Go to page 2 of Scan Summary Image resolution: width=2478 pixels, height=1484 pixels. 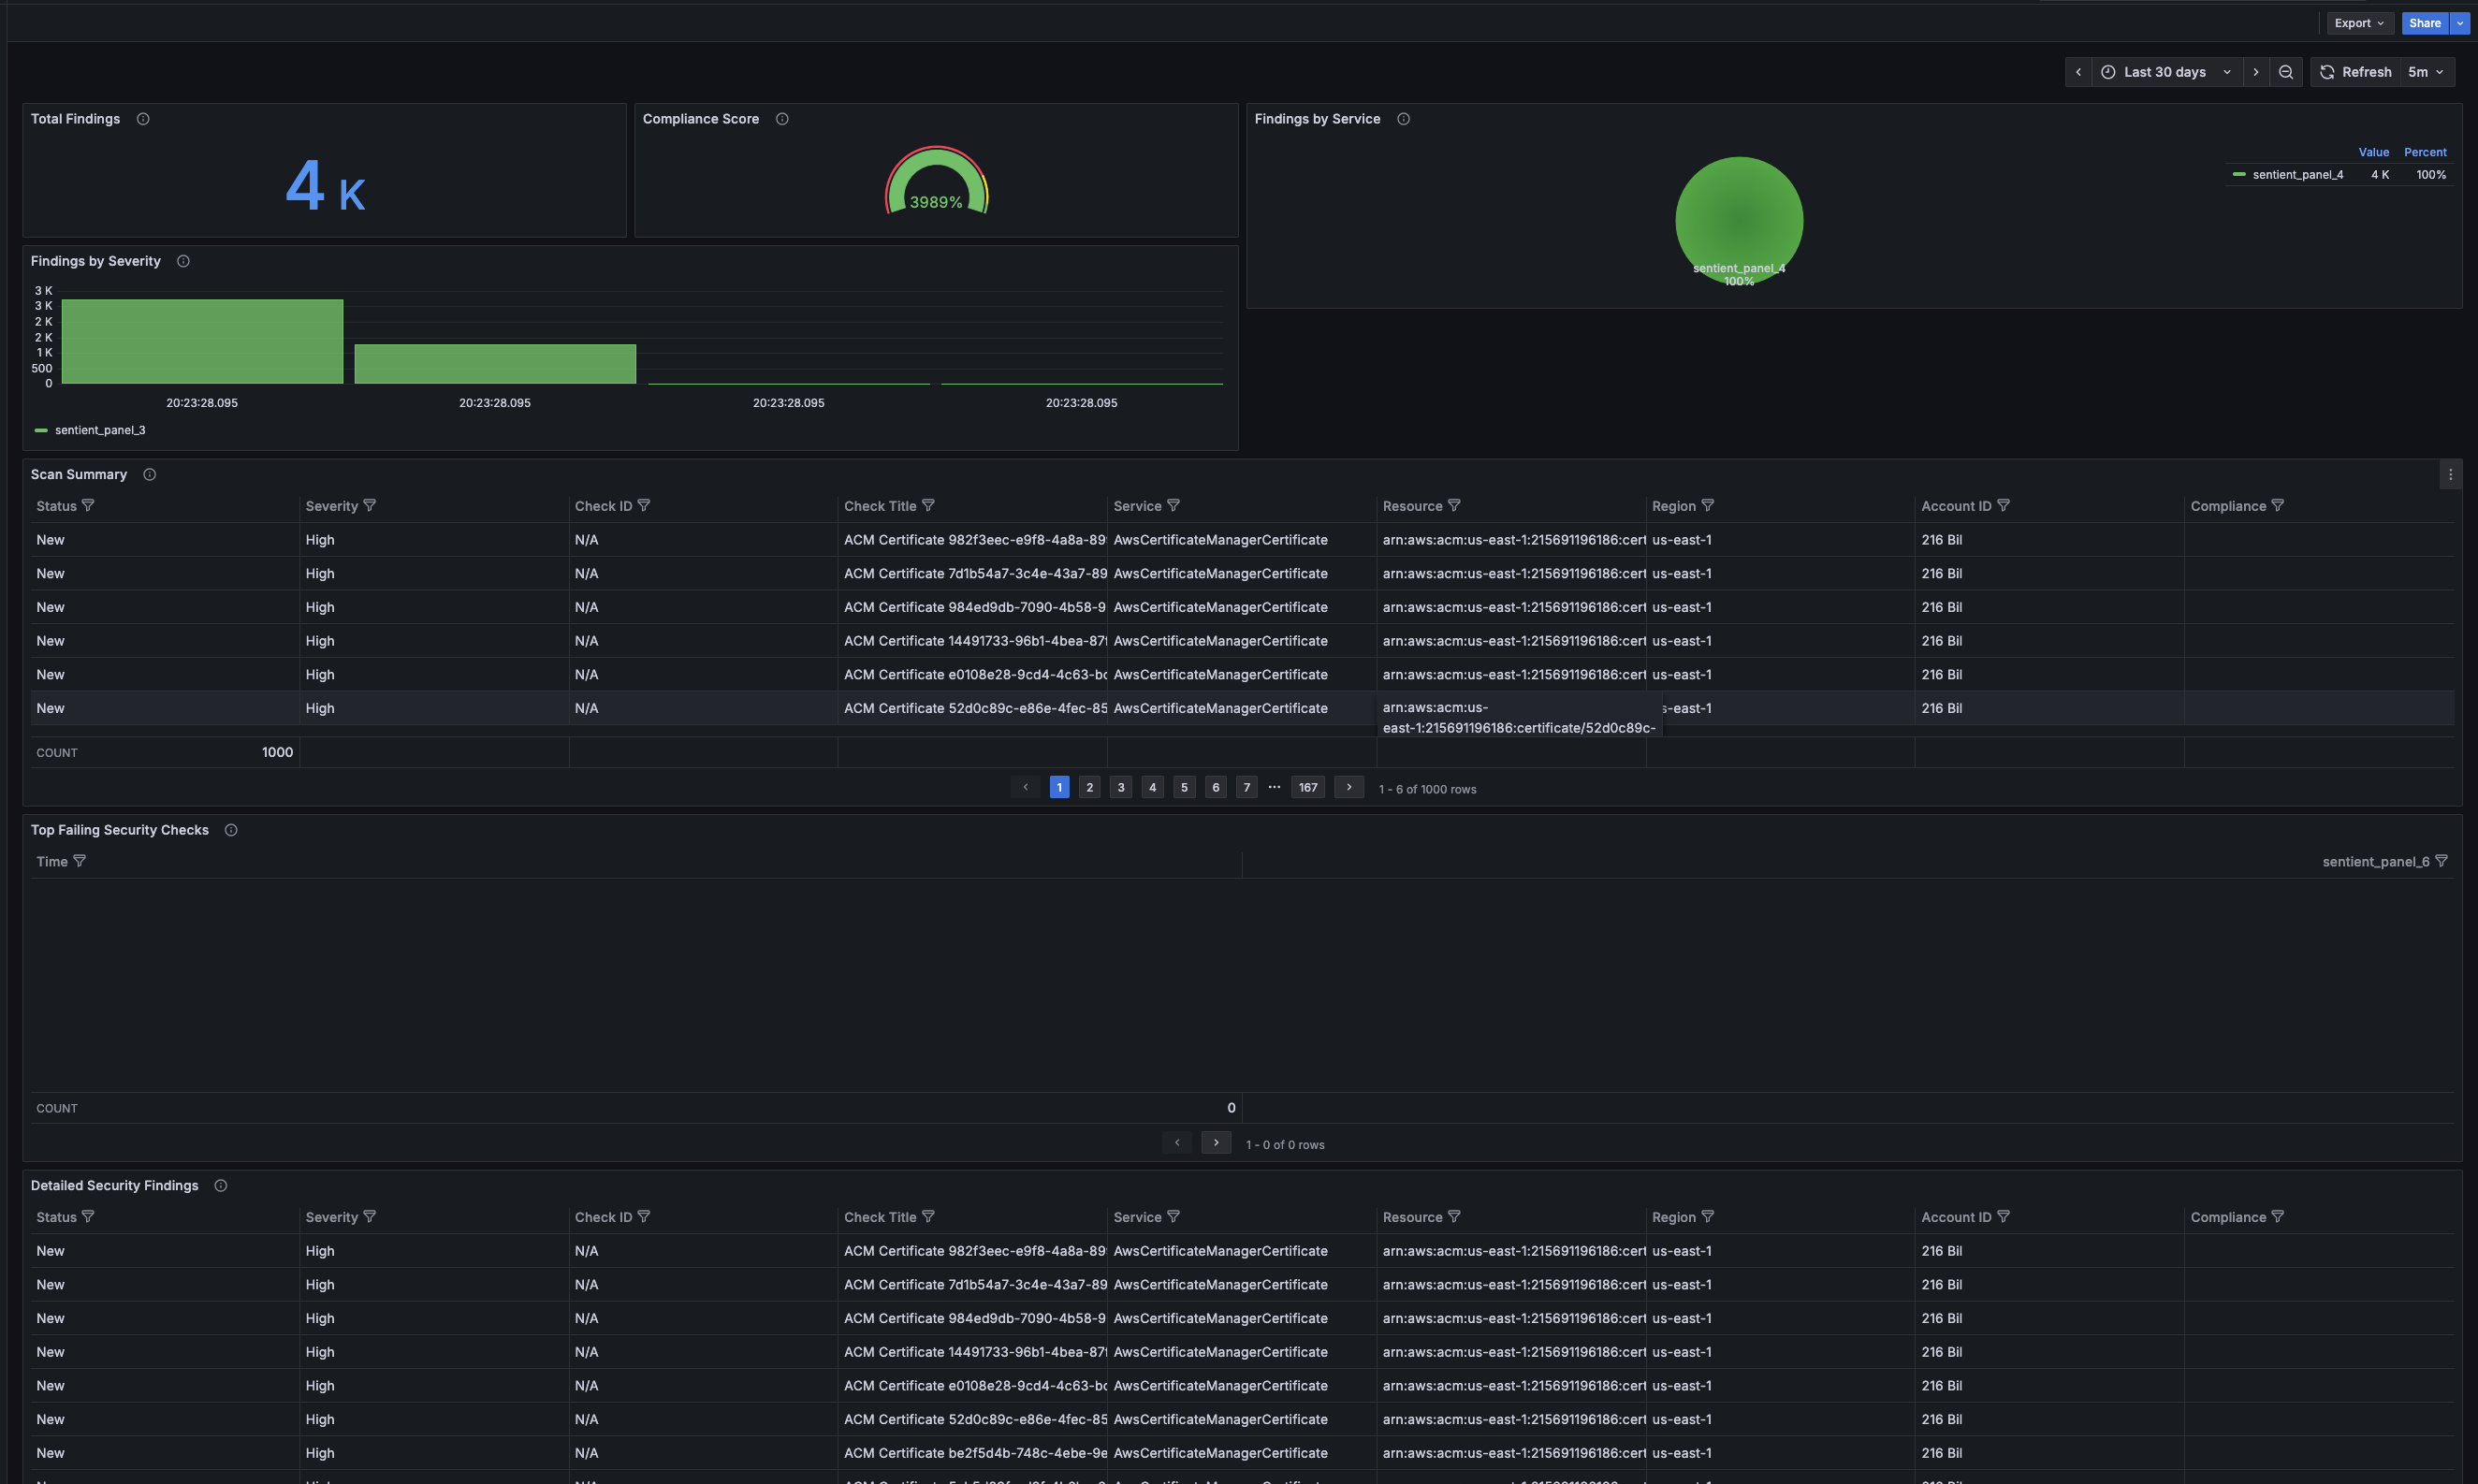coord(1090,787)
